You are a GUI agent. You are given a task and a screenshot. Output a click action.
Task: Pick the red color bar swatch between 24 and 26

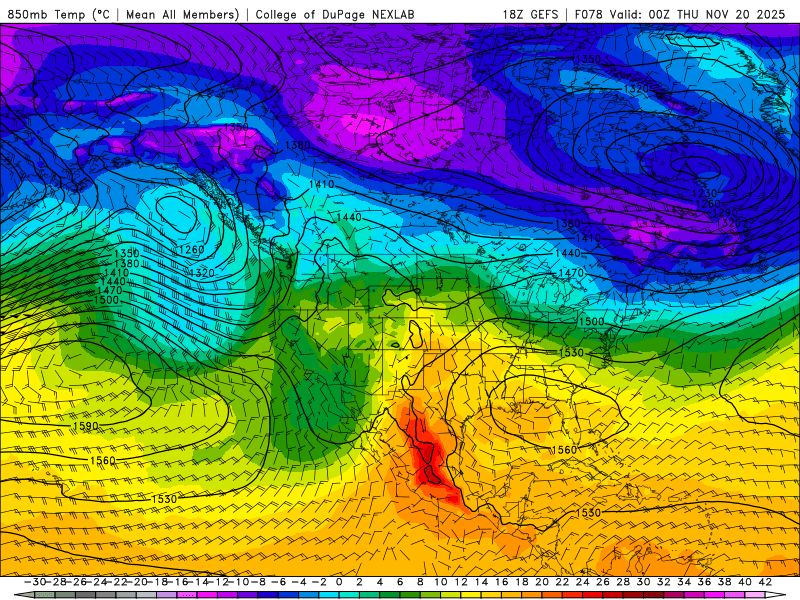tap(593, 595)
